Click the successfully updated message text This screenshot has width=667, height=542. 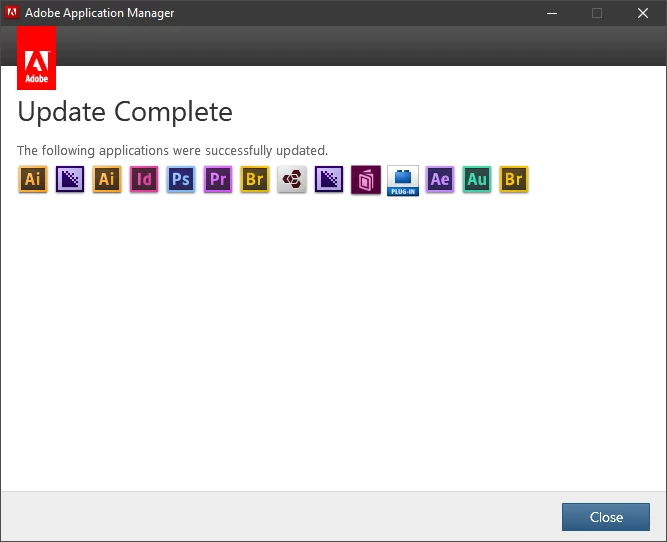[x=172, y=151]
